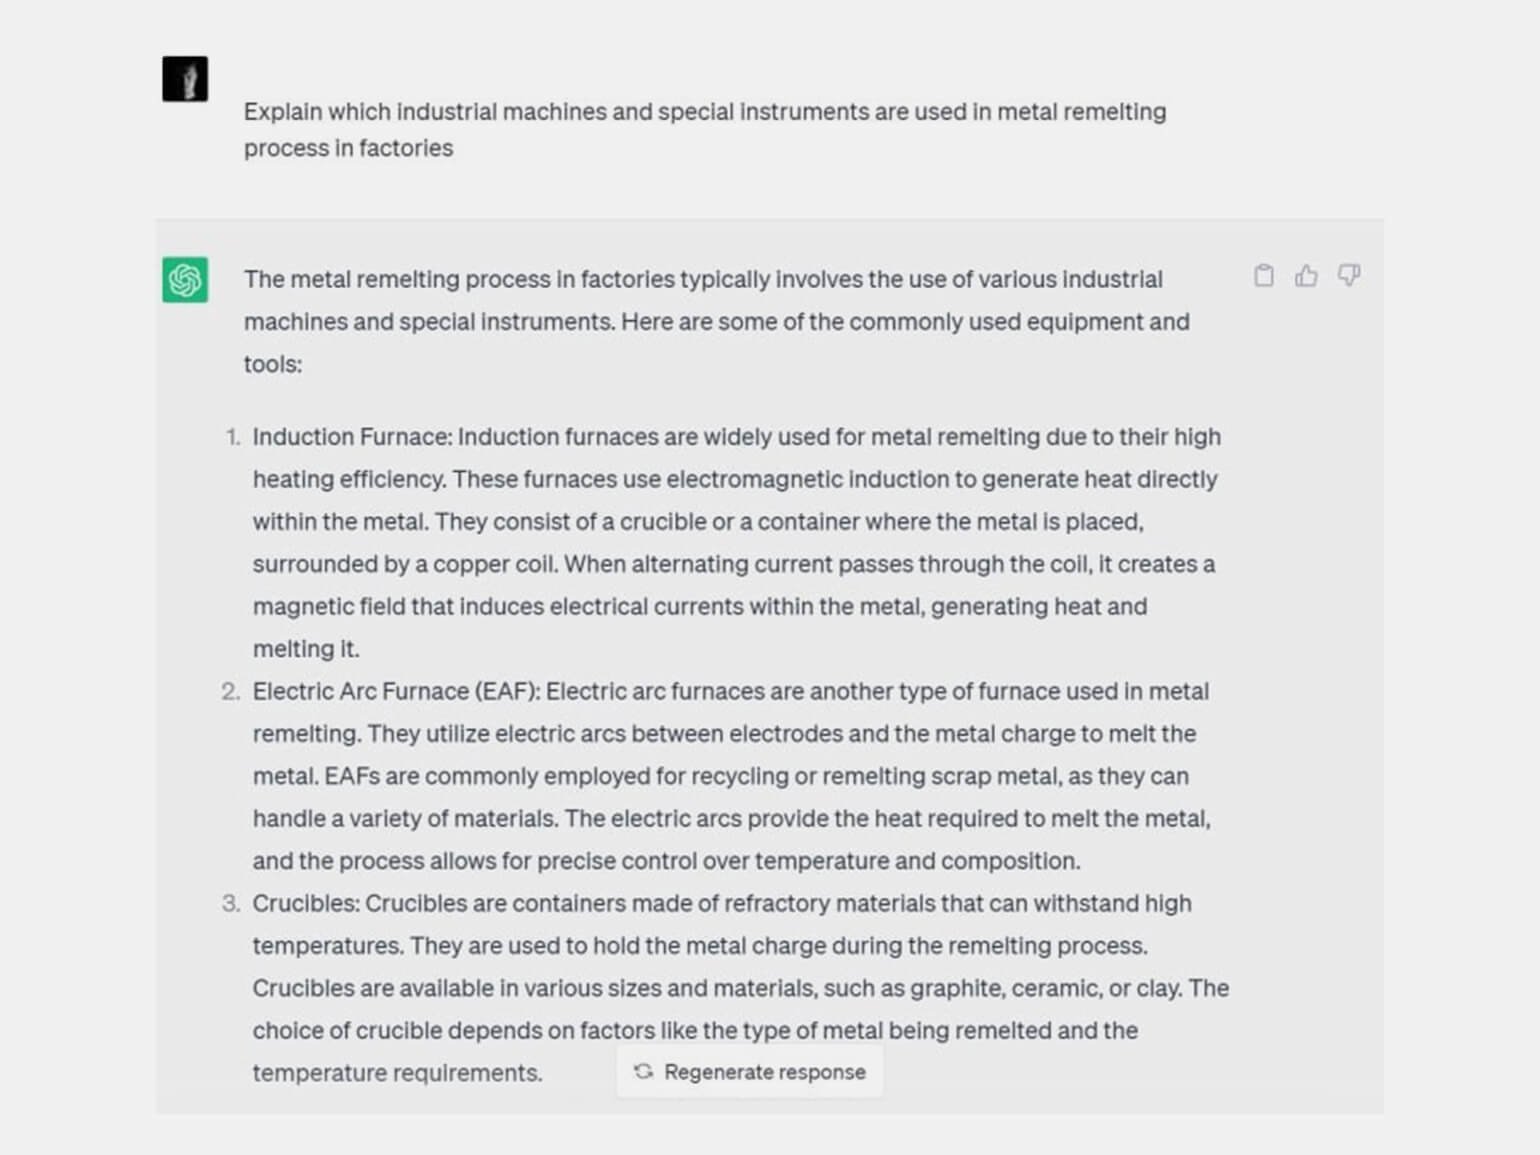Click list number 1 marker

pos(233,437)
